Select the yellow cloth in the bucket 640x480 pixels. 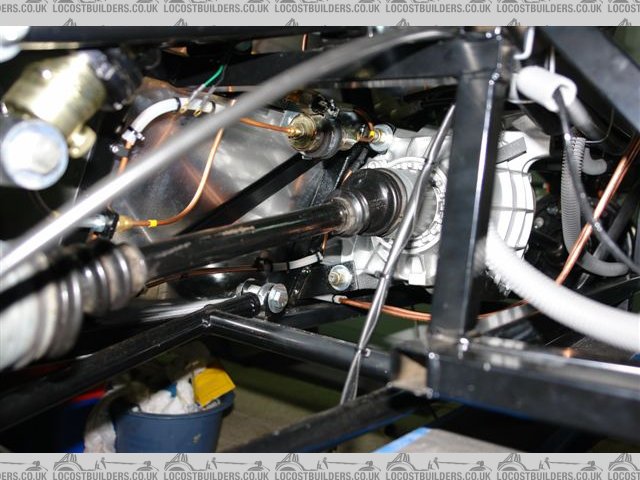(214, 386)
